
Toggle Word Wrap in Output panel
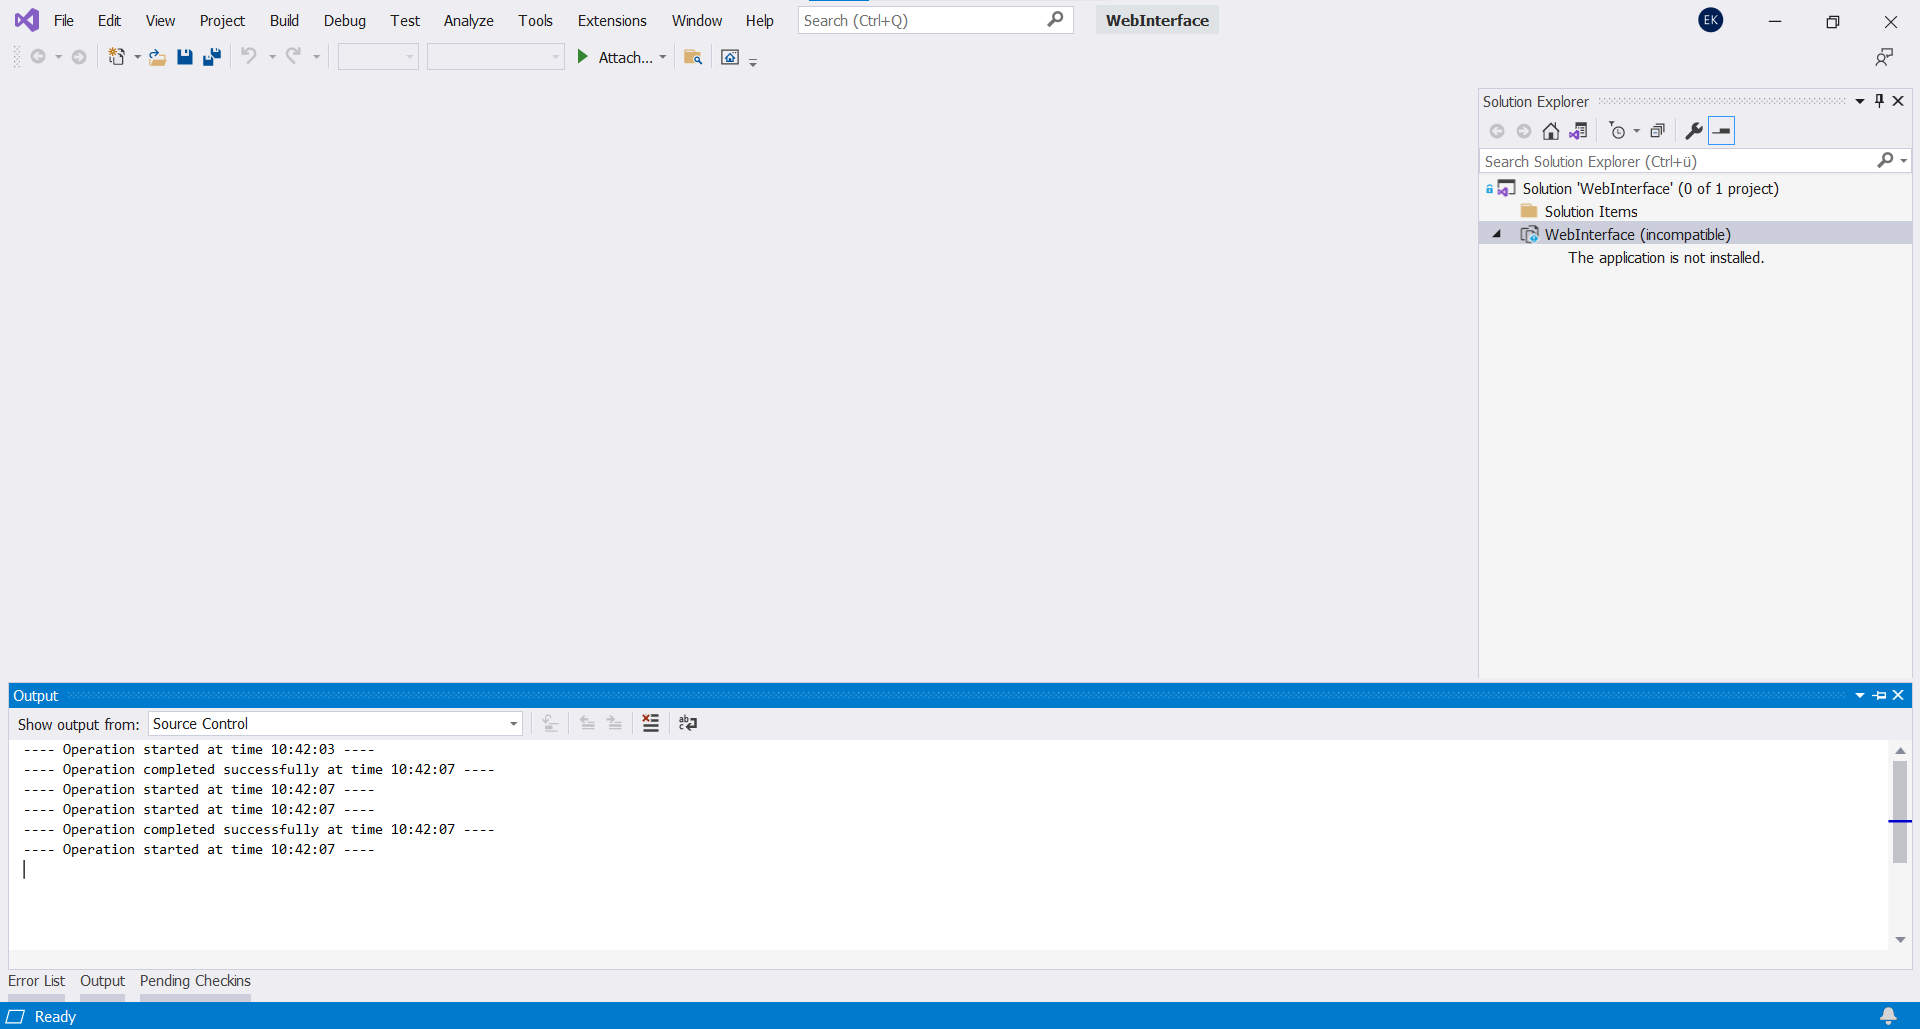coord(688,723)
